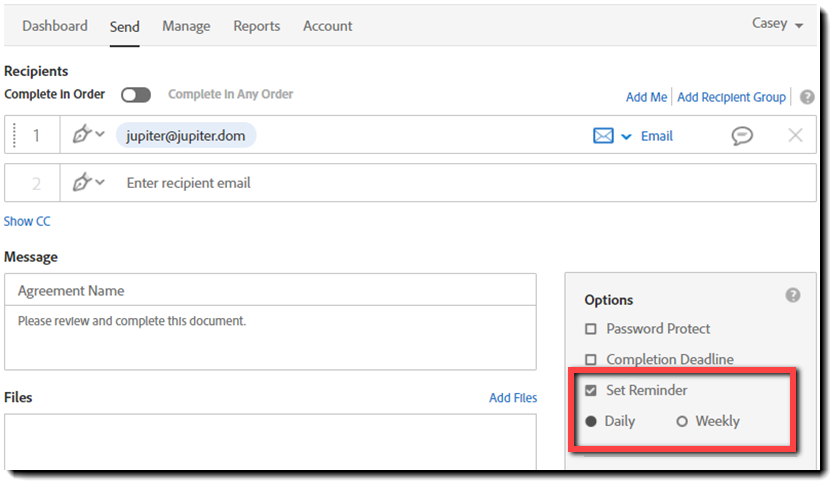830x482 pixels.
Task: Expand the Casey account dropdown
Action: pos(778,24)
